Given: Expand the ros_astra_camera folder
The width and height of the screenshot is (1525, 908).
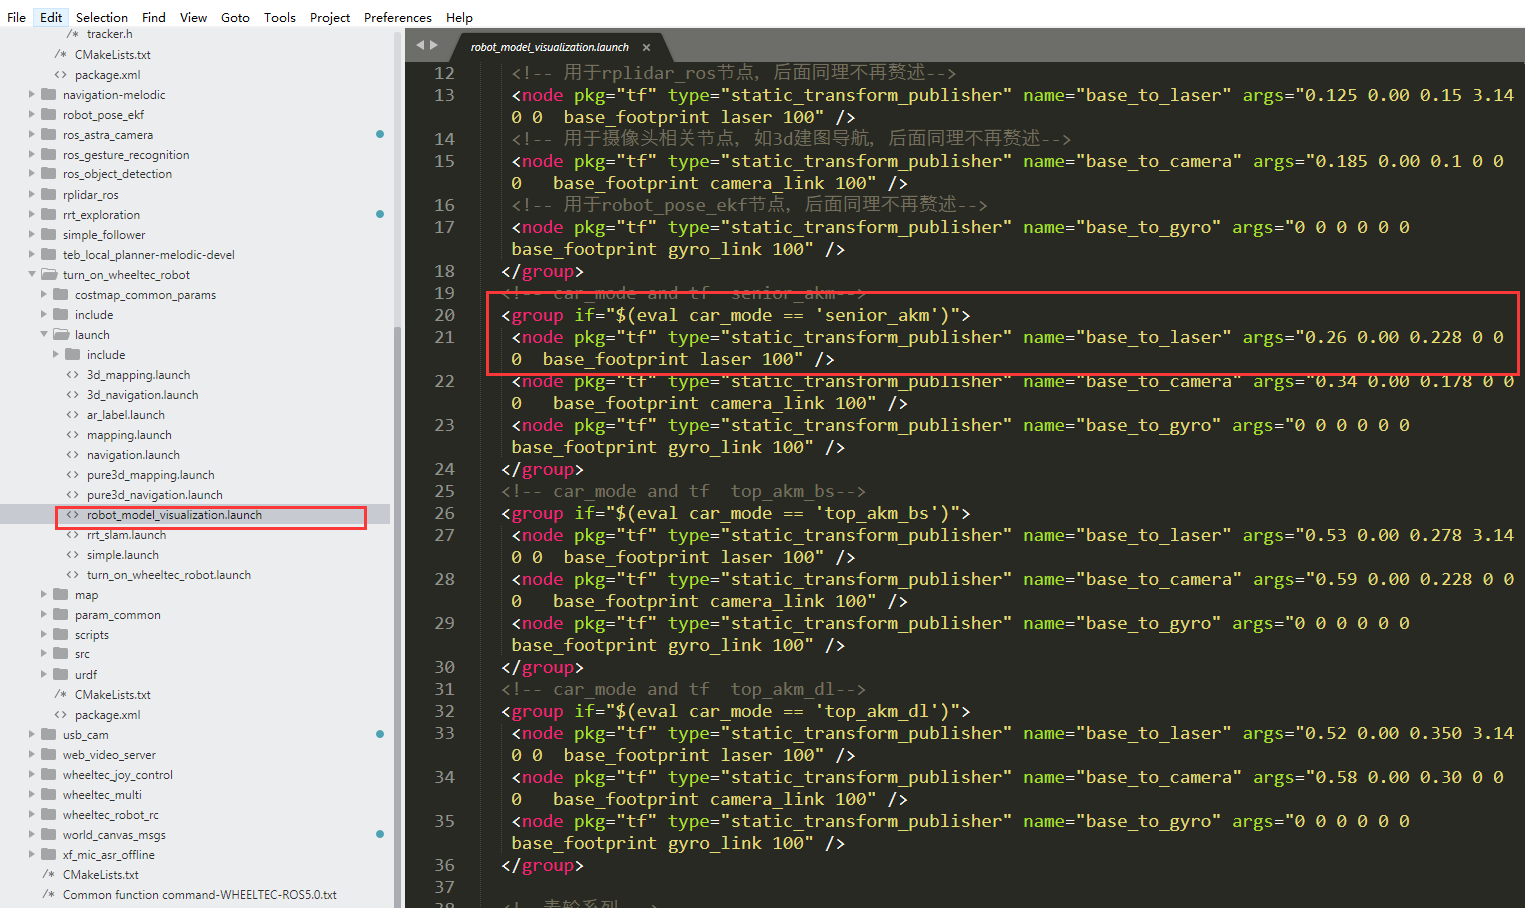Looking at the screenshot, I should tap(32, 134).
